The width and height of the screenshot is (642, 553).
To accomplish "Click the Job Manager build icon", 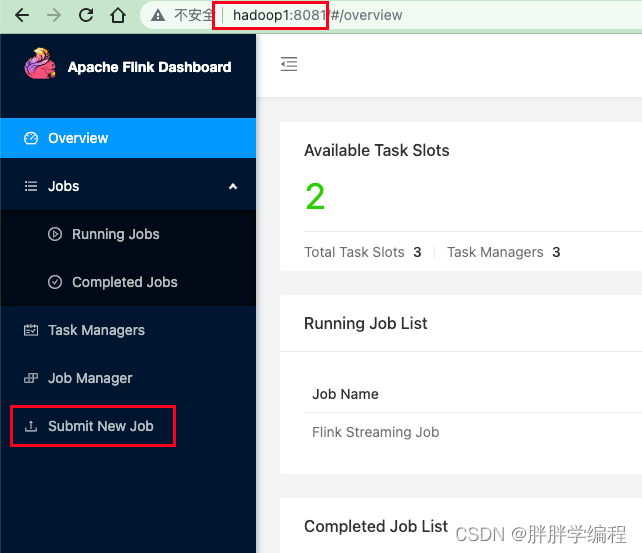I will coord(31,378).
